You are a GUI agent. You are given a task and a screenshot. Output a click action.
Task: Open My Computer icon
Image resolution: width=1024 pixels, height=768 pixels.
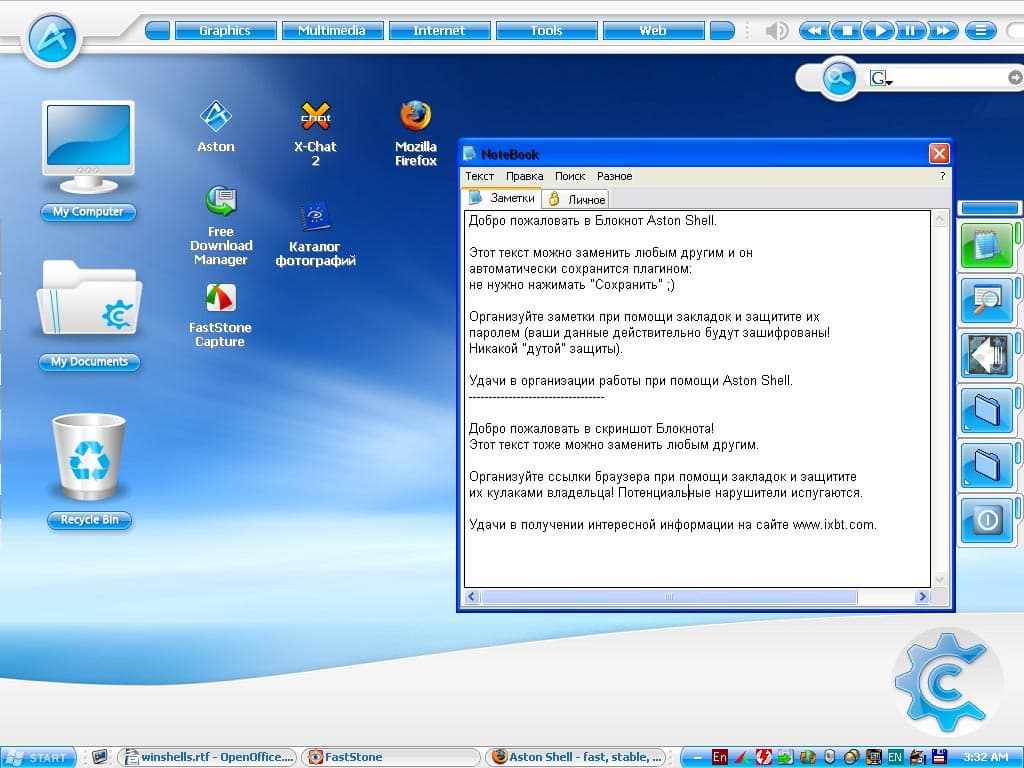(x=88, y=161)
